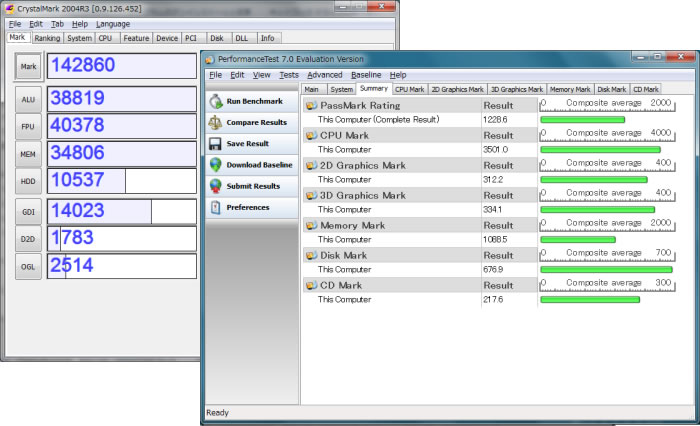Viewport: 700px width, 426px height.
Task: Open the CD Mark tab in PerformanceTest
Action: click(x=646, y=89)
